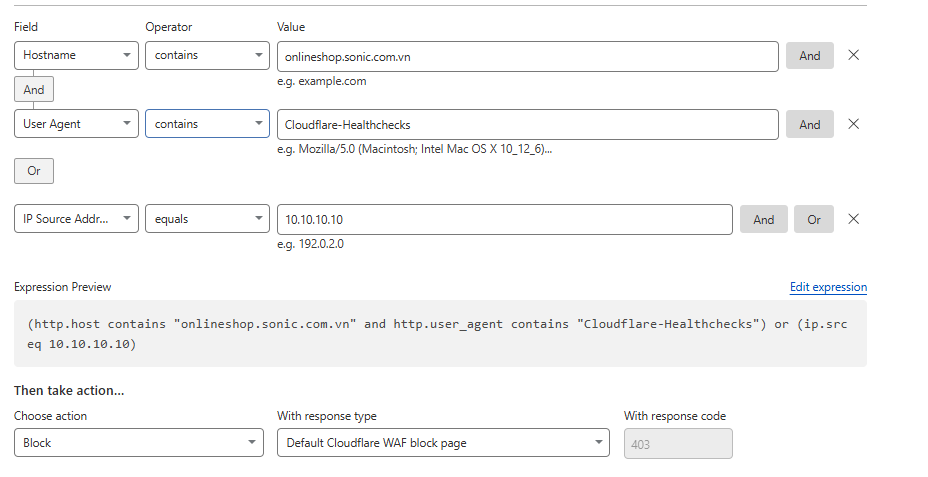
Task: Click And button beside the hostname value
Action: (x=809, y=56)
